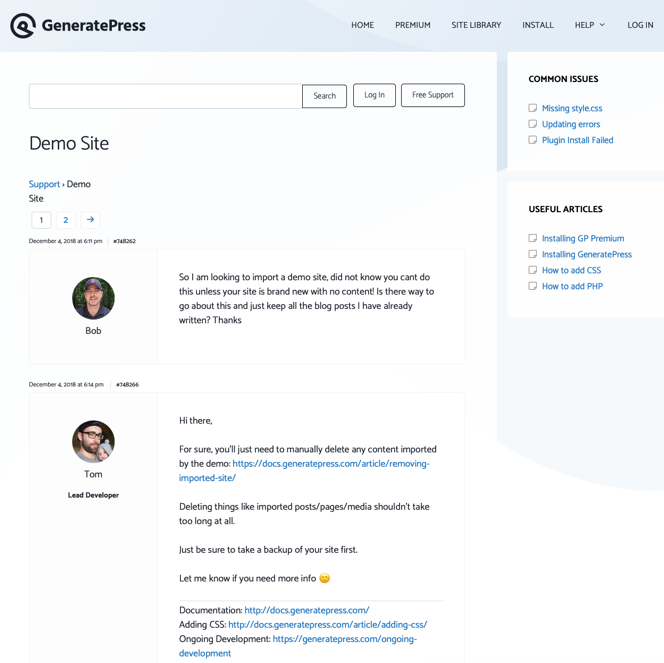This screenshot has width=664, height=663.
Task: Open the document icon beside Plugin Install Failed
Action: coord(532,140)
